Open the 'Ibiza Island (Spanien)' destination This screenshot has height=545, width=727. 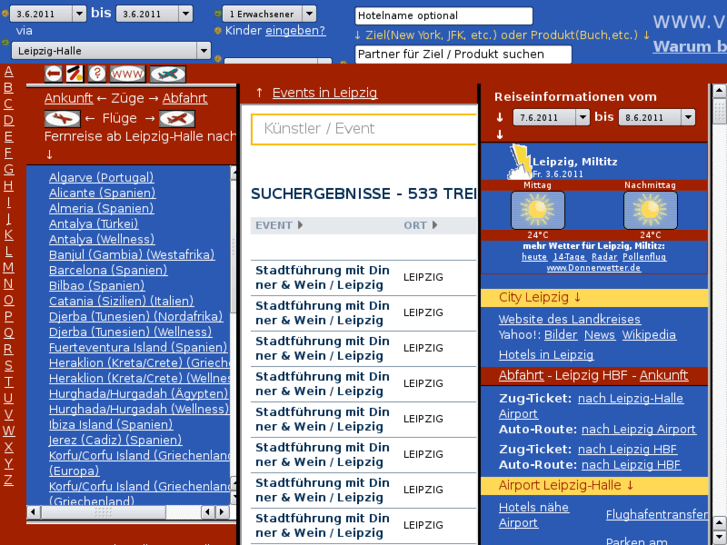point(111,424)
